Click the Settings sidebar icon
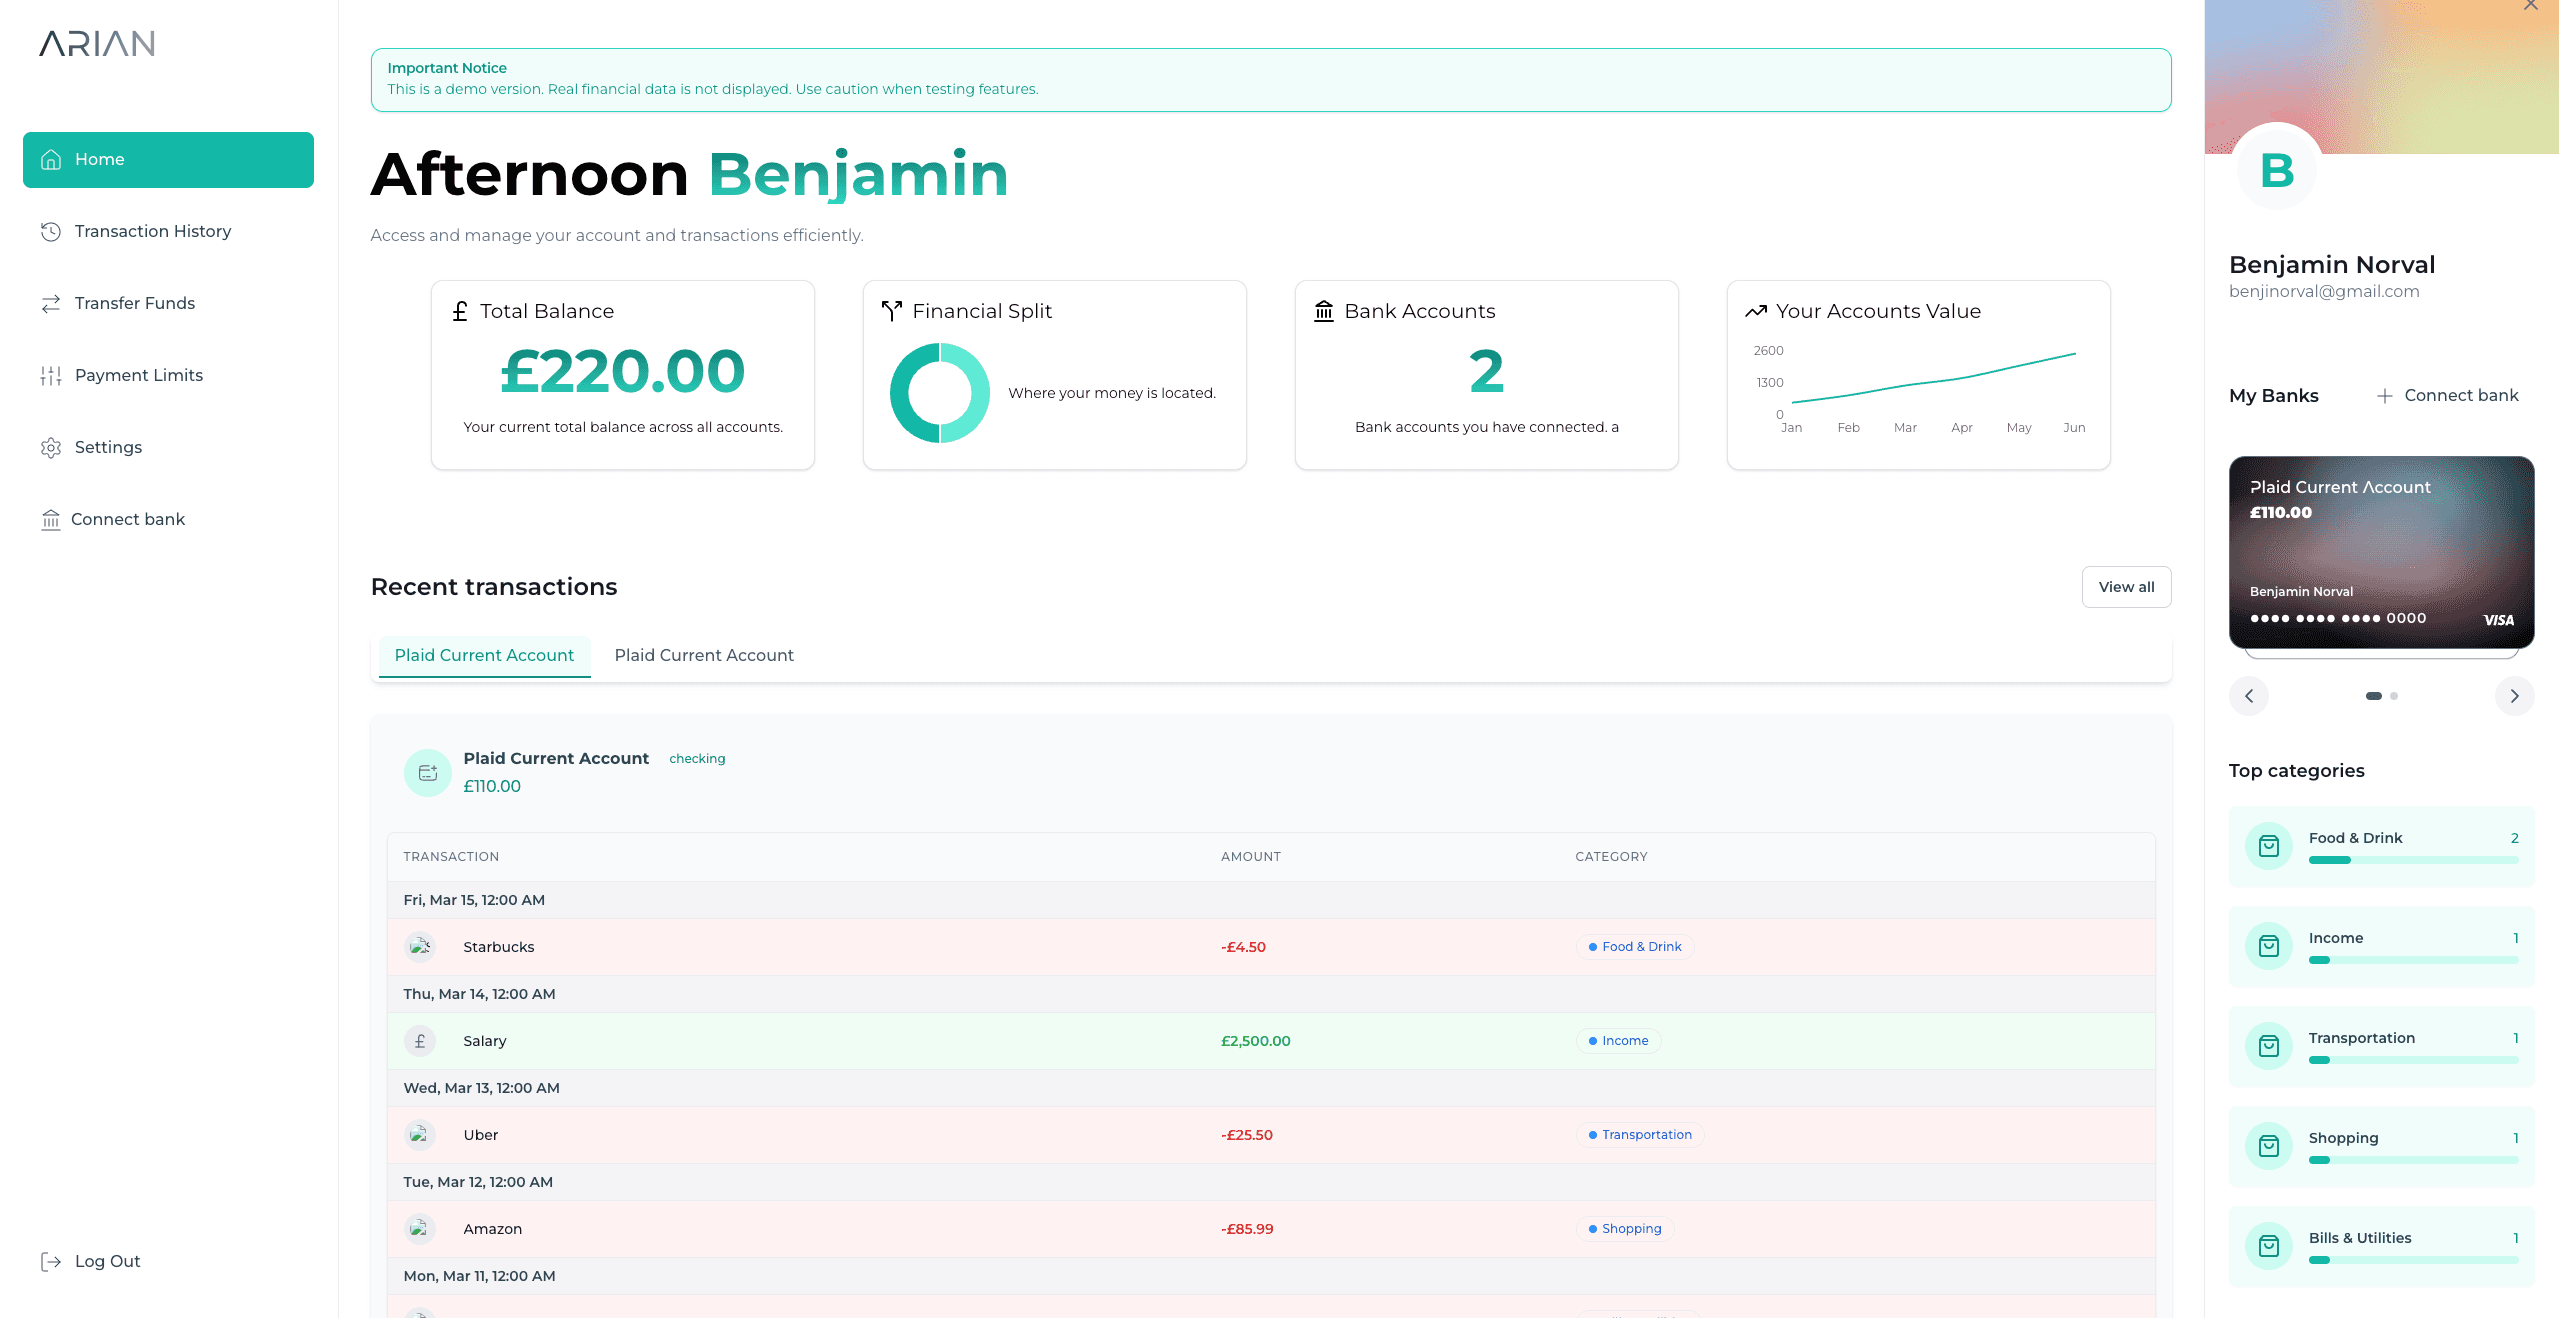The width and height of the screenshot is (2559, 1318). coord(50,445)
